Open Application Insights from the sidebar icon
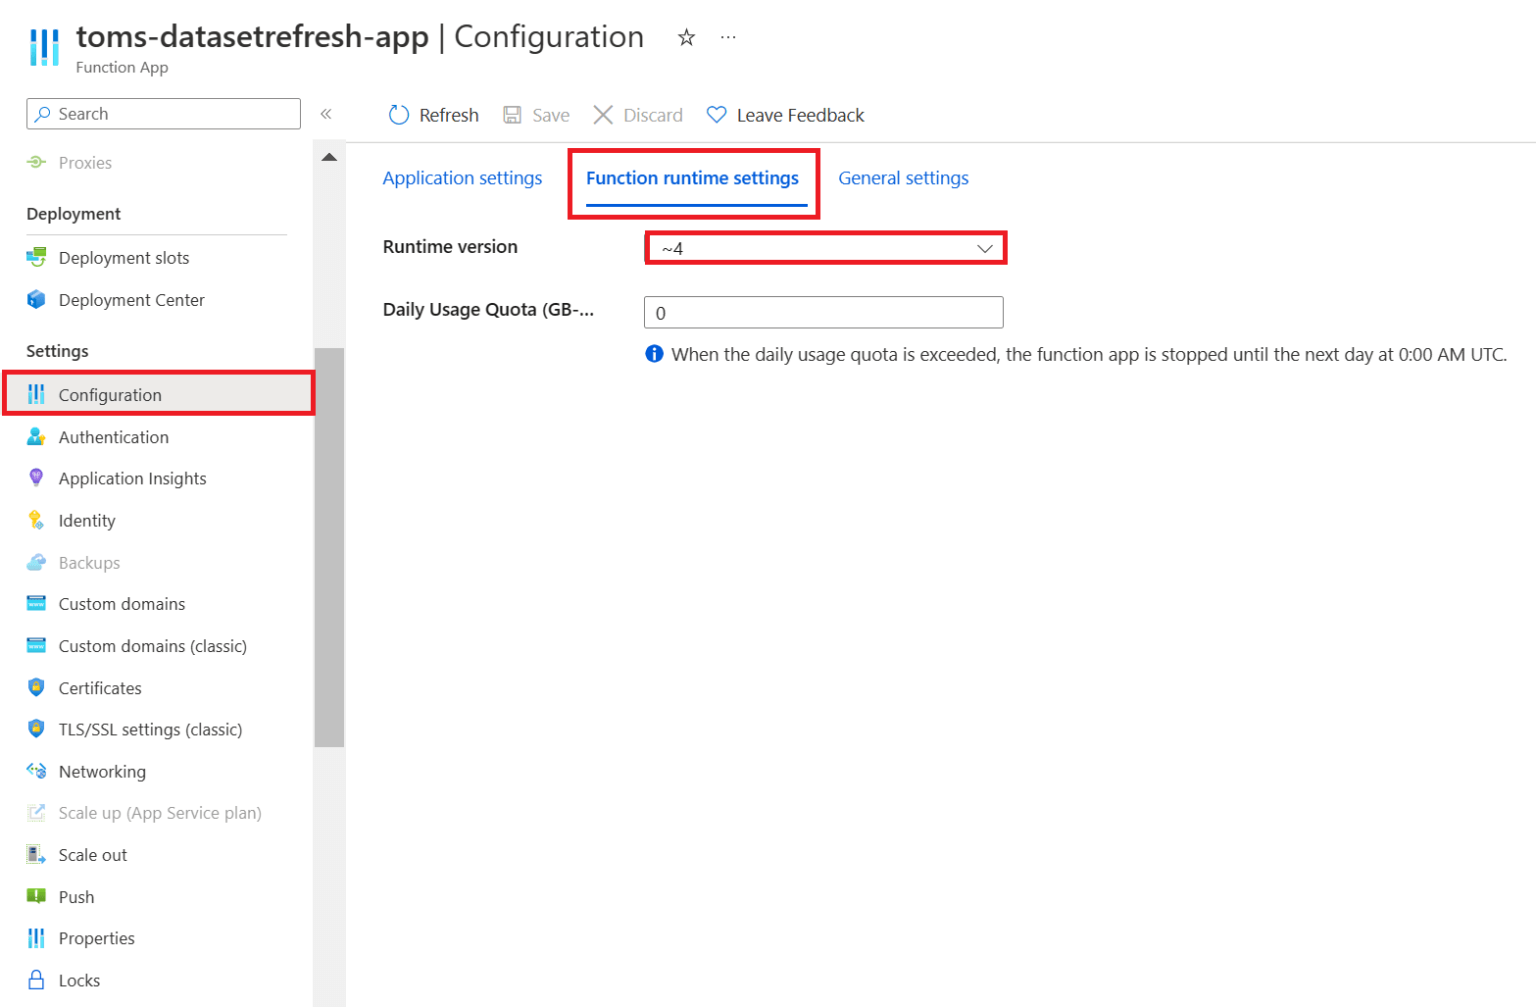 [36, 478]
